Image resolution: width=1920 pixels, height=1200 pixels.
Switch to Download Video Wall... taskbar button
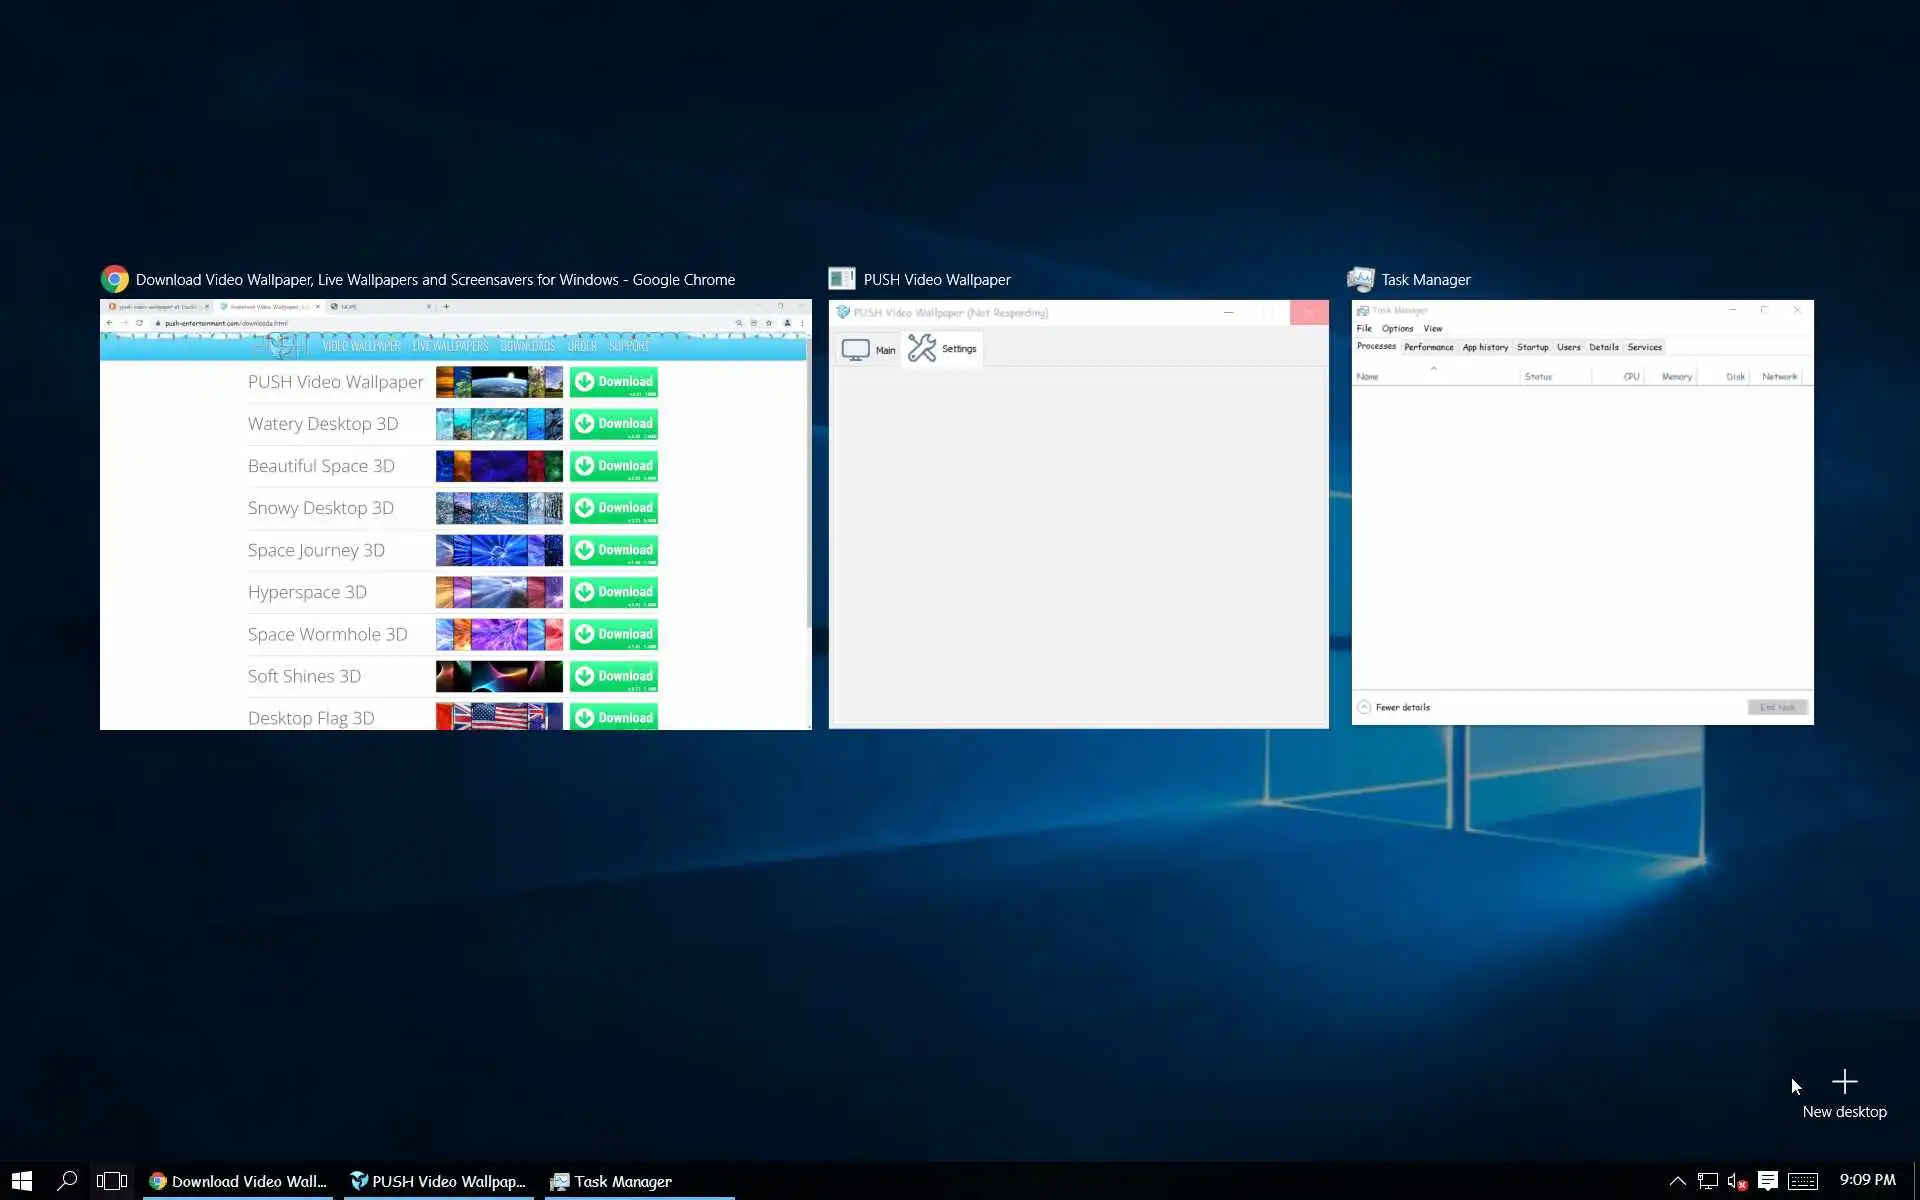(x=238, y=1181)
